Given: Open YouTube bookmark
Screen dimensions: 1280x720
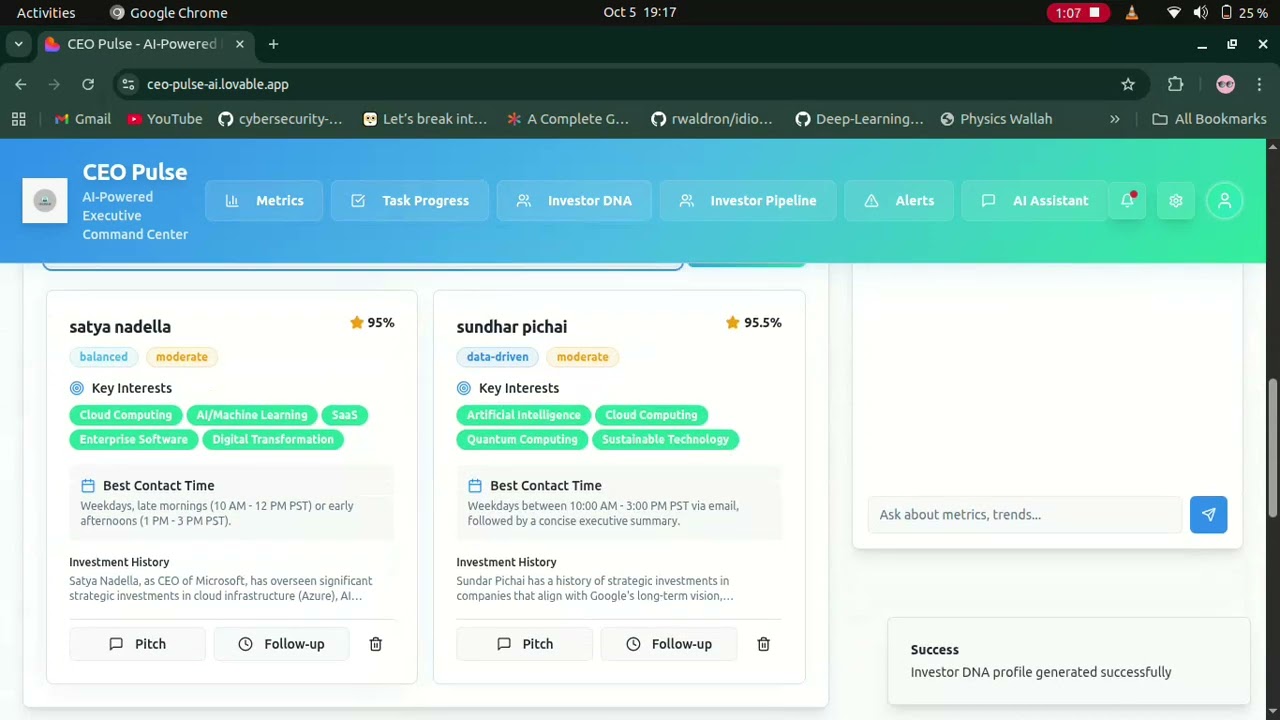Looking at the screenshot, I should click(x=165, y=119).
